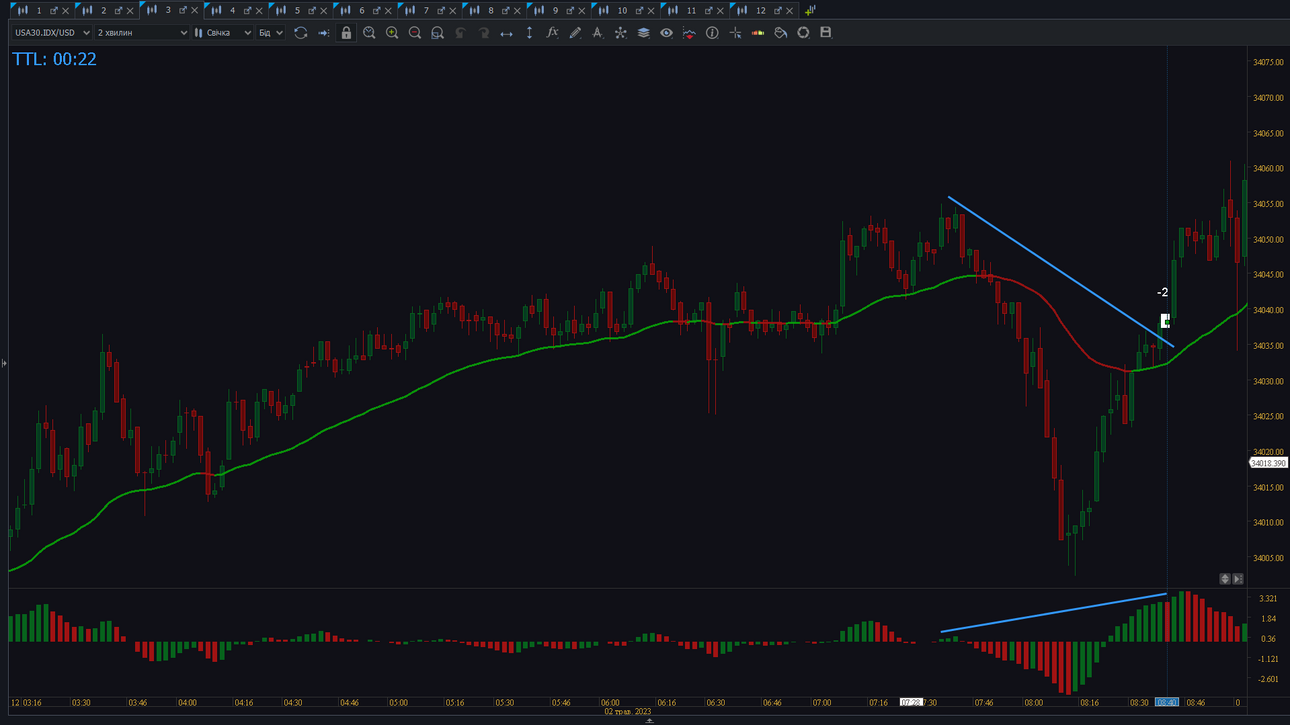Click the circular settings ring icon

click(x=803, y=33)
